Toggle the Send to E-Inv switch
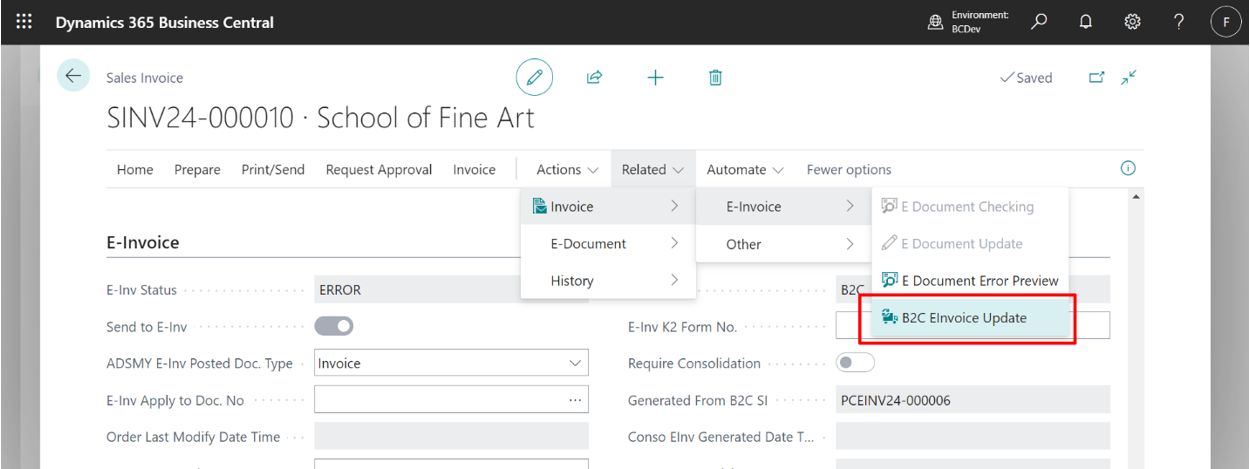 point(334,326)
